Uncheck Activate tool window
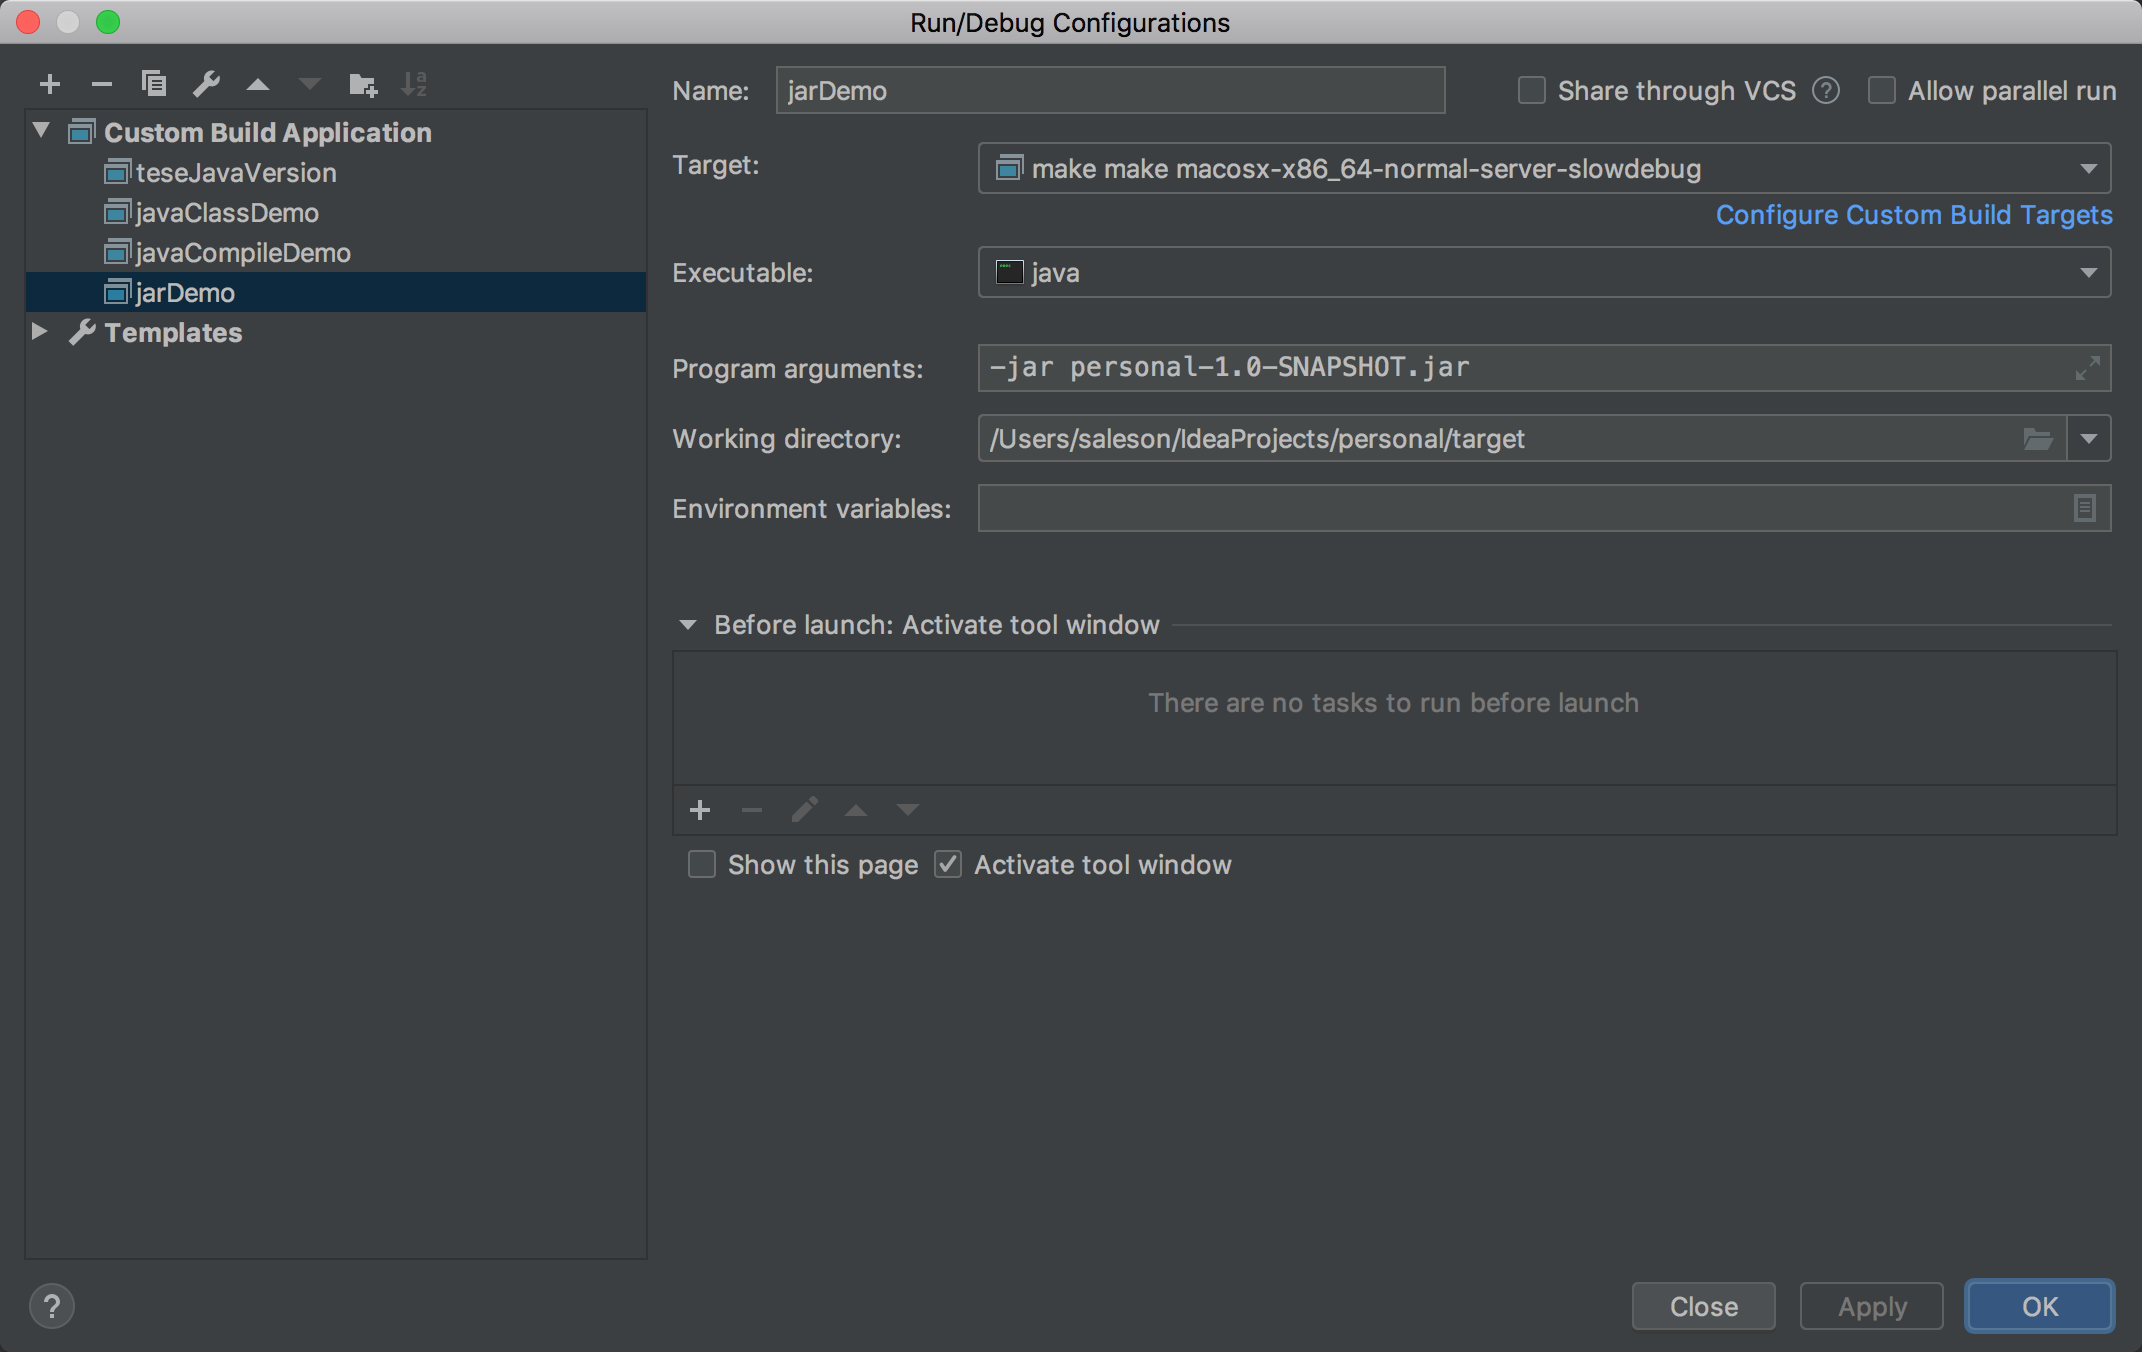Viewport: 2142px width, 1352px height. point(947,864)
